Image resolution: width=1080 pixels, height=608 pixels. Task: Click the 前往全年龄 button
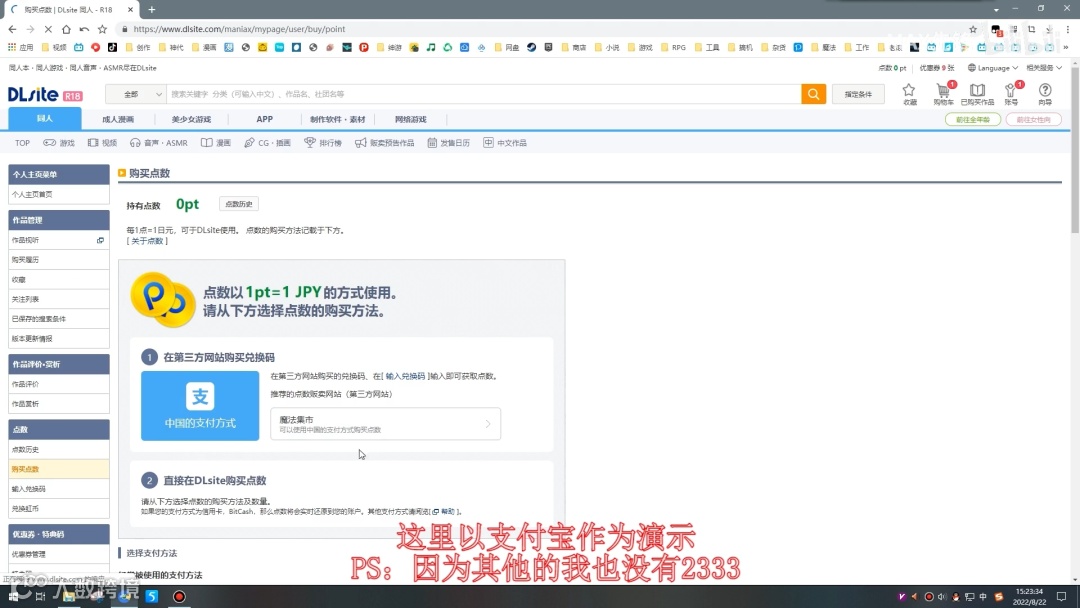[973, 119]
